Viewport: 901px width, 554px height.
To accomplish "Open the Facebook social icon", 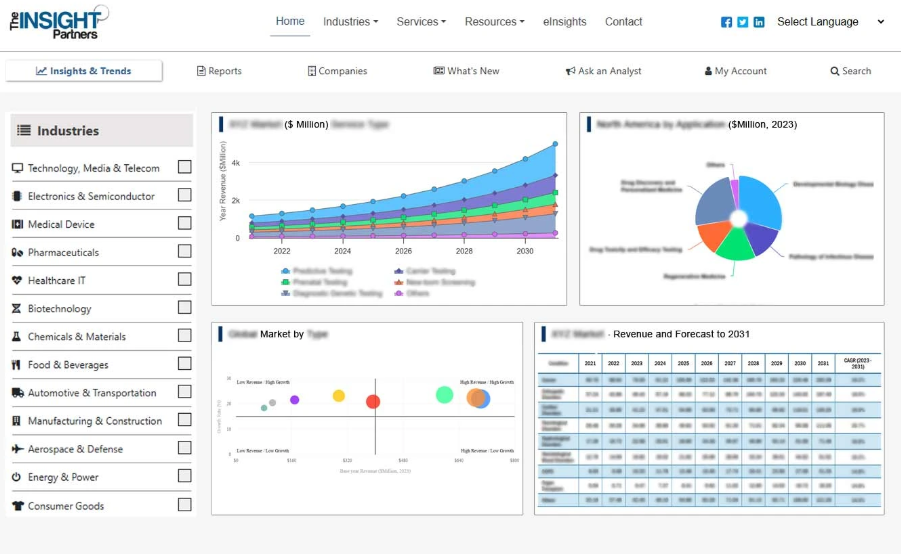I will pos(726,22).
